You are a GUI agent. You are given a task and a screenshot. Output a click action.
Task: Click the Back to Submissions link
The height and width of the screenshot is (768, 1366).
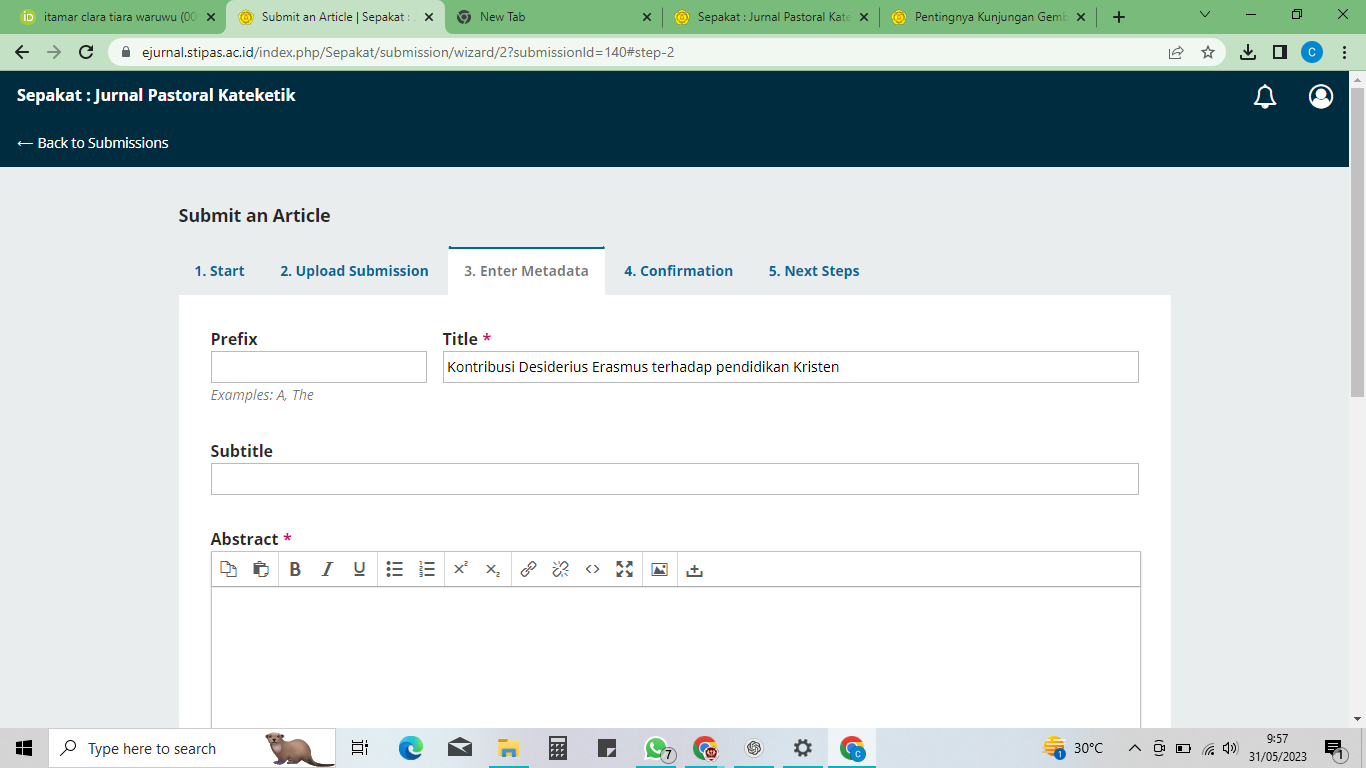coord(93,143)
